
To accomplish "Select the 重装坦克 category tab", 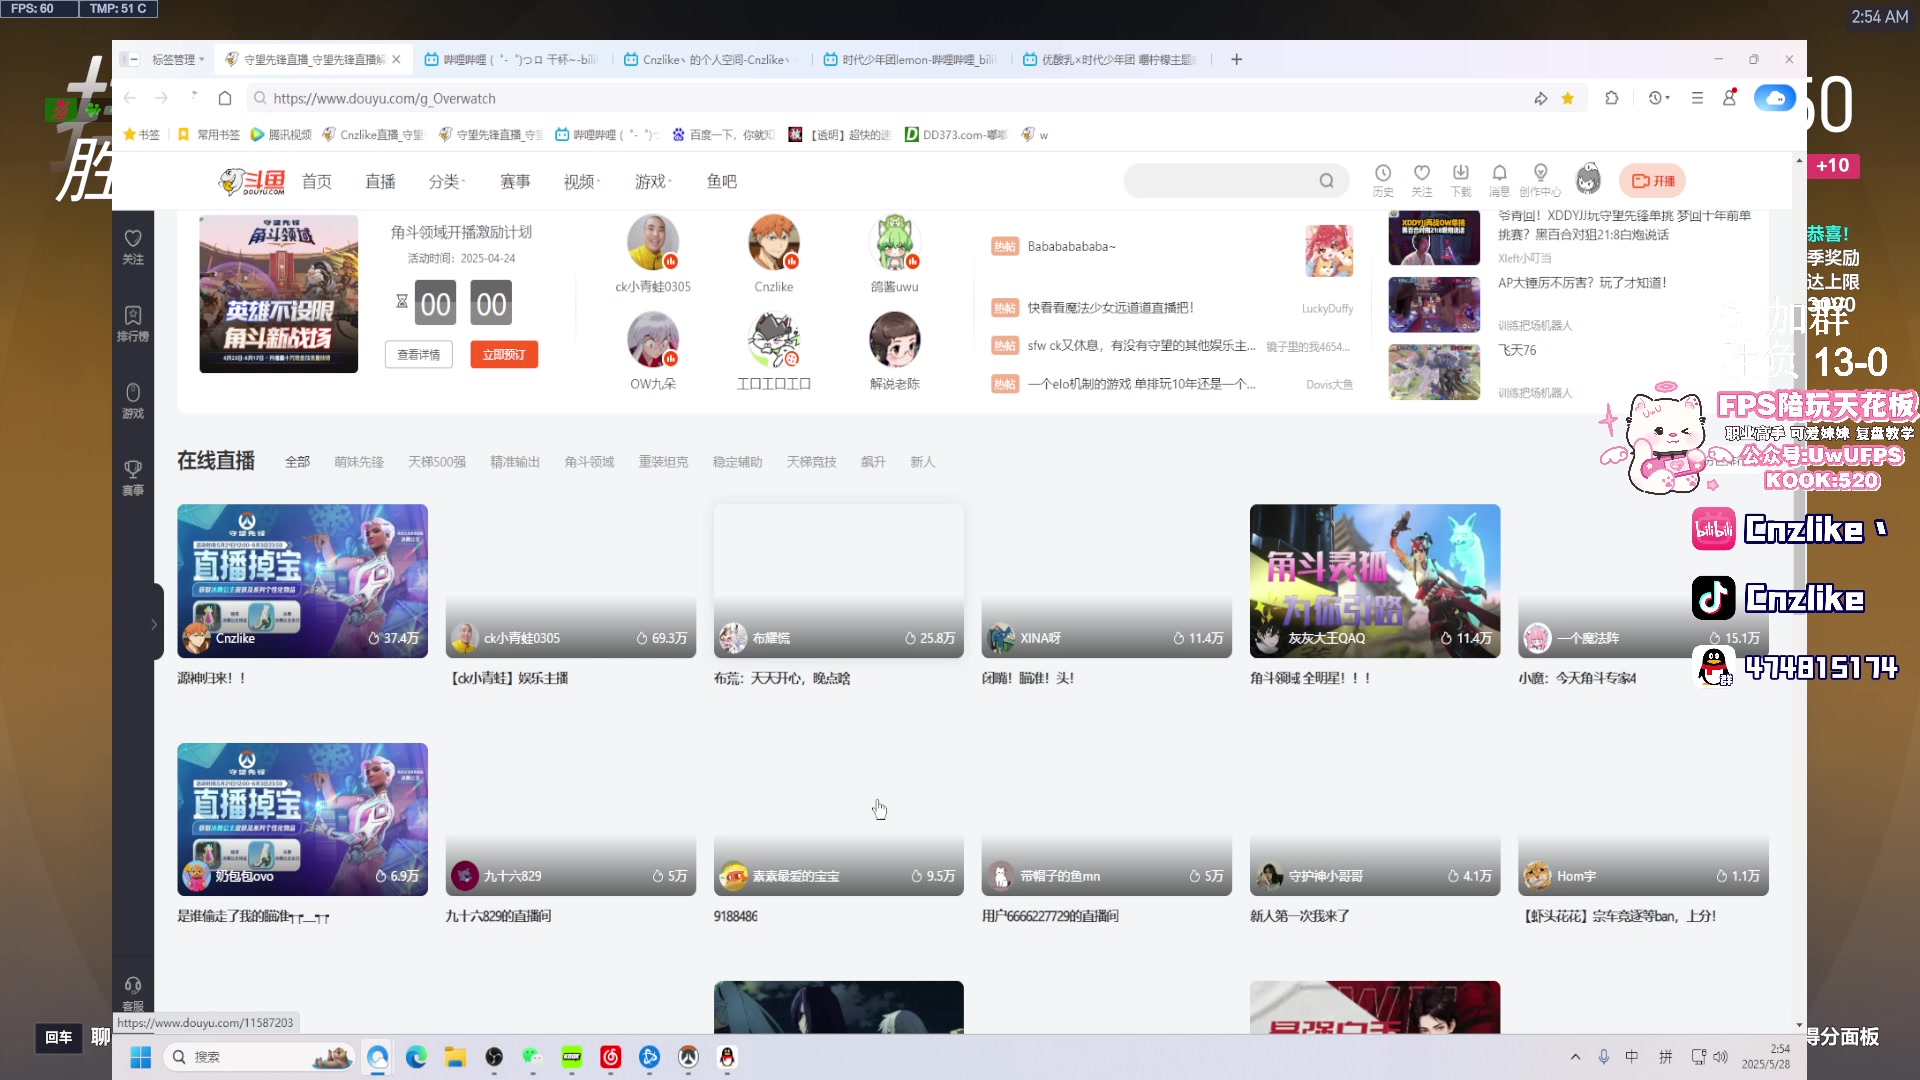I will (663, 462).
